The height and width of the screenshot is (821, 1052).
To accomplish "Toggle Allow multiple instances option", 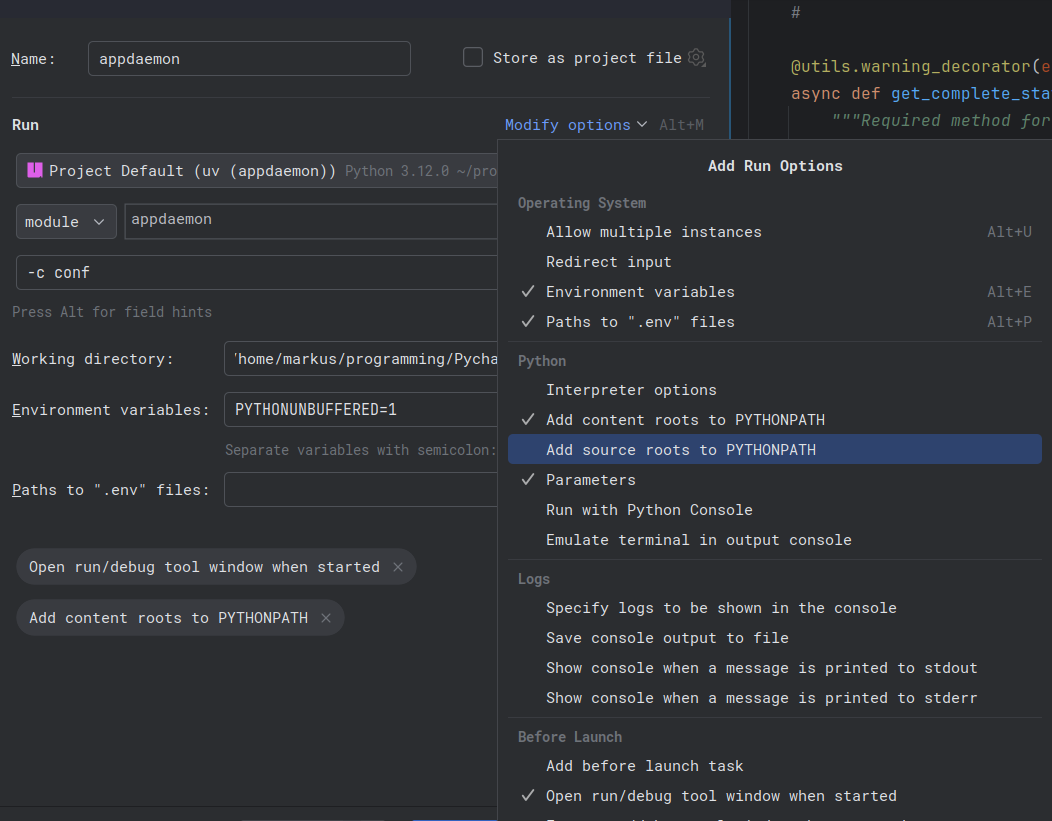I will click(775, 232).
